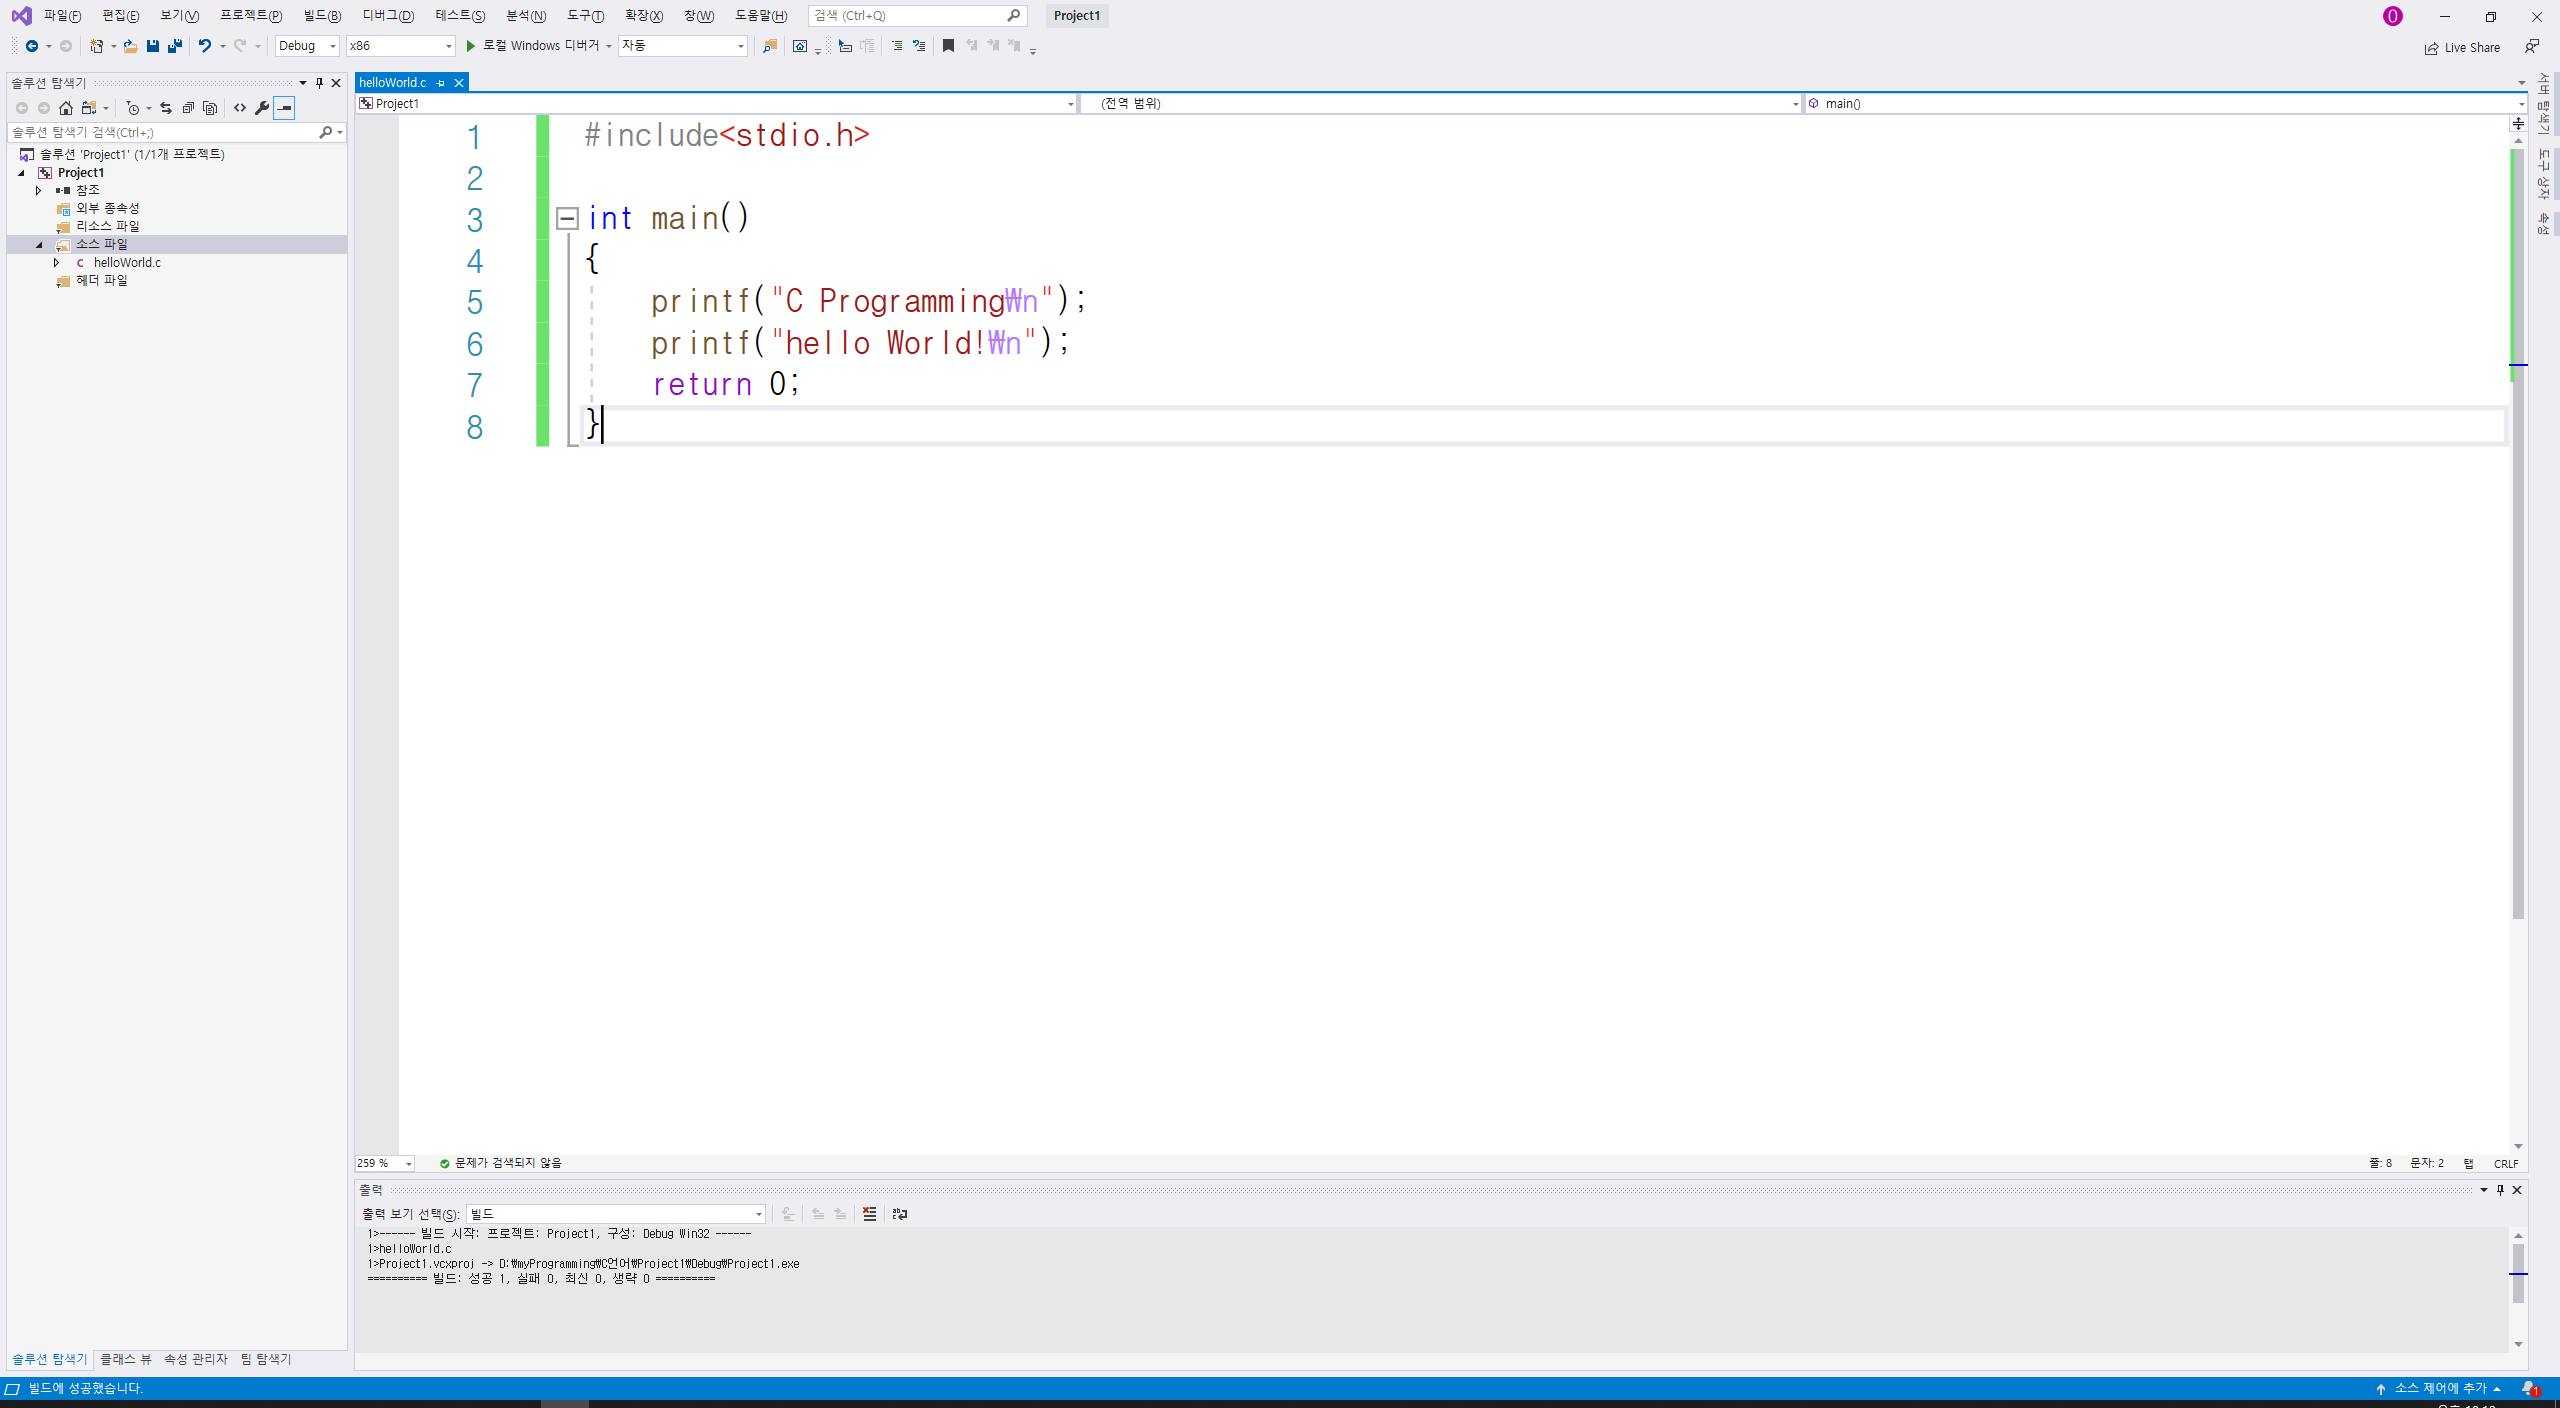
Task: Switch to the 클래스 뷰 tab
Action: [125, 1359]
